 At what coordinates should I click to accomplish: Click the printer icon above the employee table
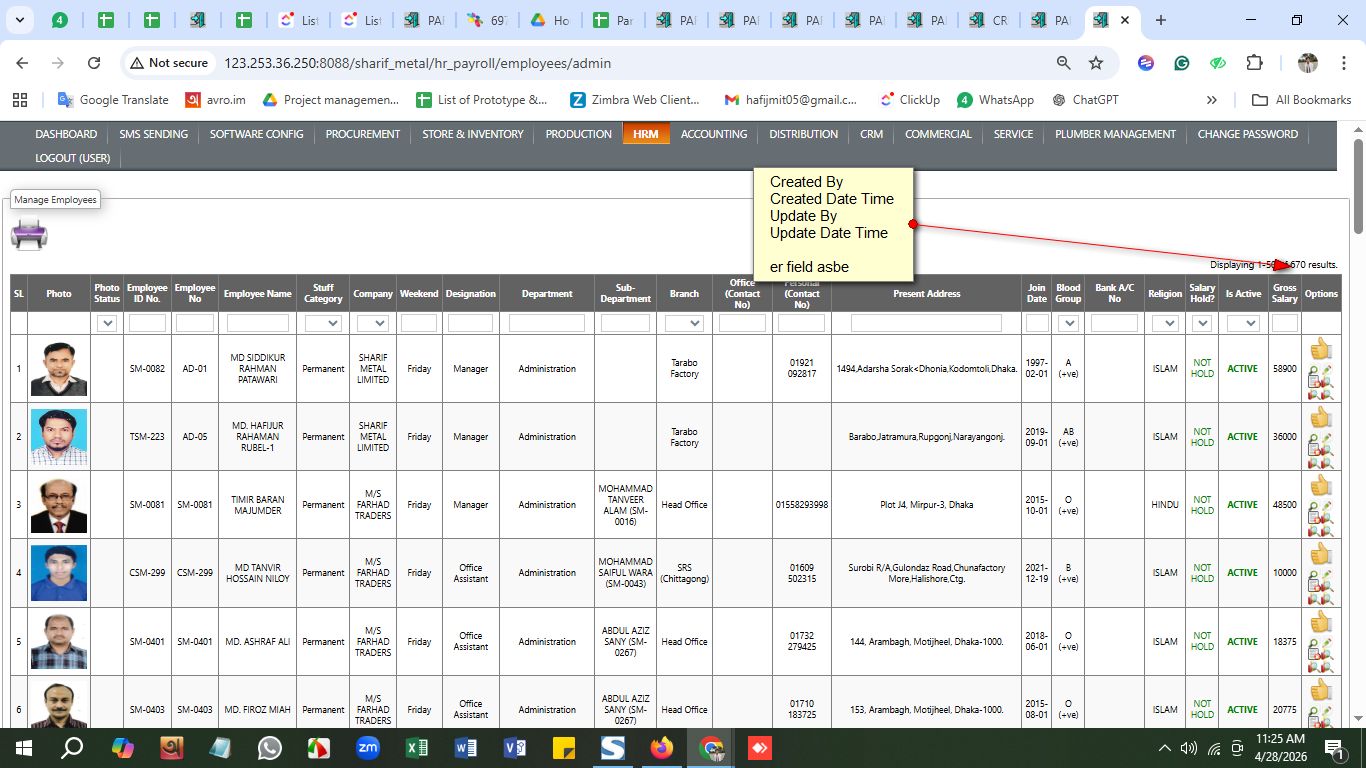pyautogui.click(x=29, y=234)
